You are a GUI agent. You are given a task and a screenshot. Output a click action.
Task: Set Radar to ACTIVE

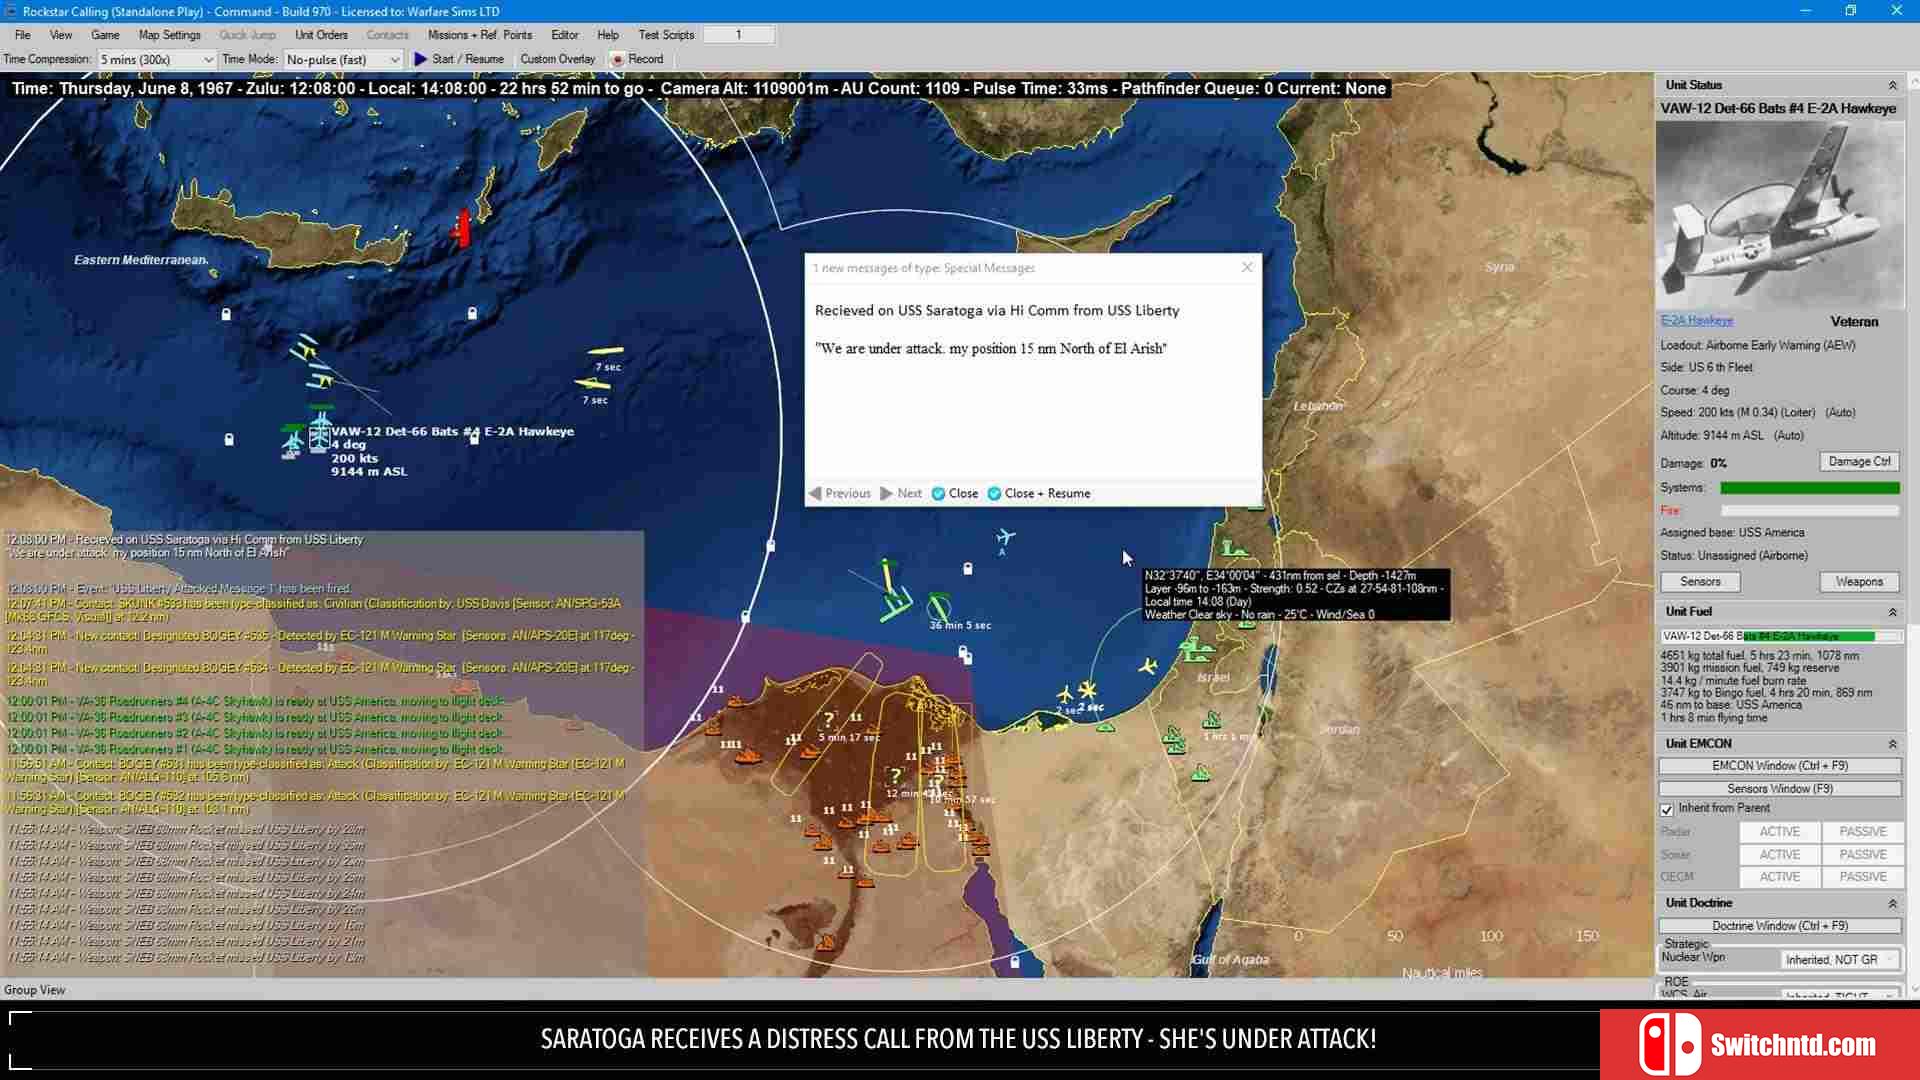[x=1779, y=831]
